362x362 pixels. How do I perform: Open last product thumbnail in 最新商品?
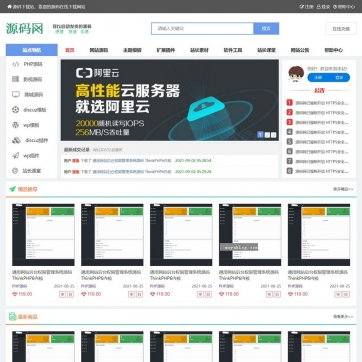click(x=319, y=346)
